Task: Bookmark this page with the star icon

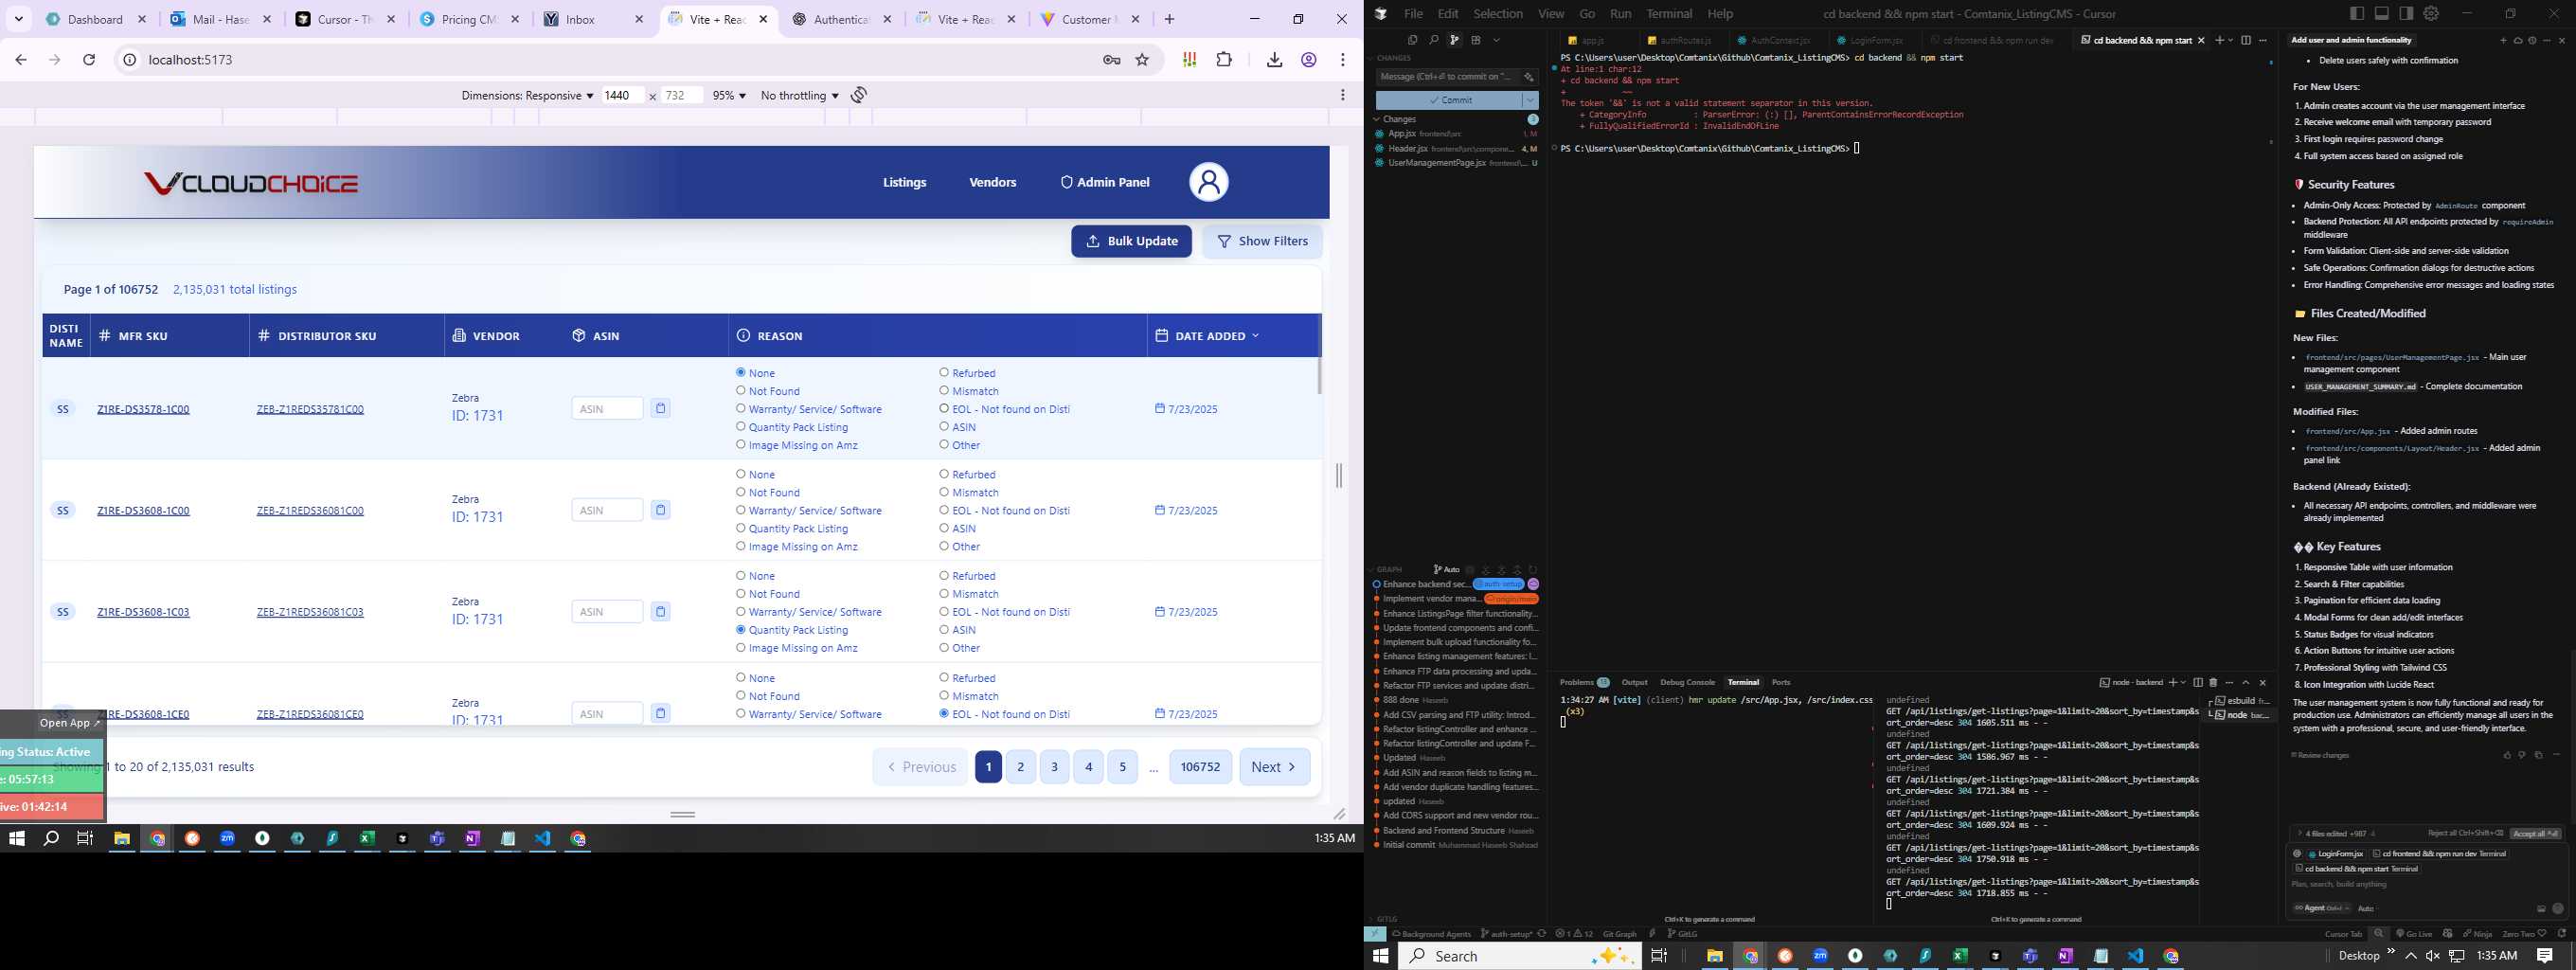Action: click(1142, 60)
